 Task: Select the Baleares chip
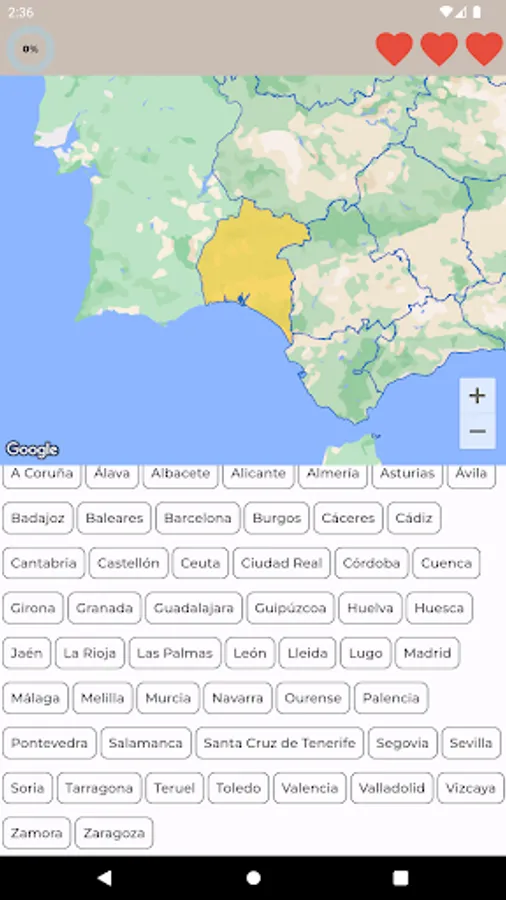coord(114,518)
